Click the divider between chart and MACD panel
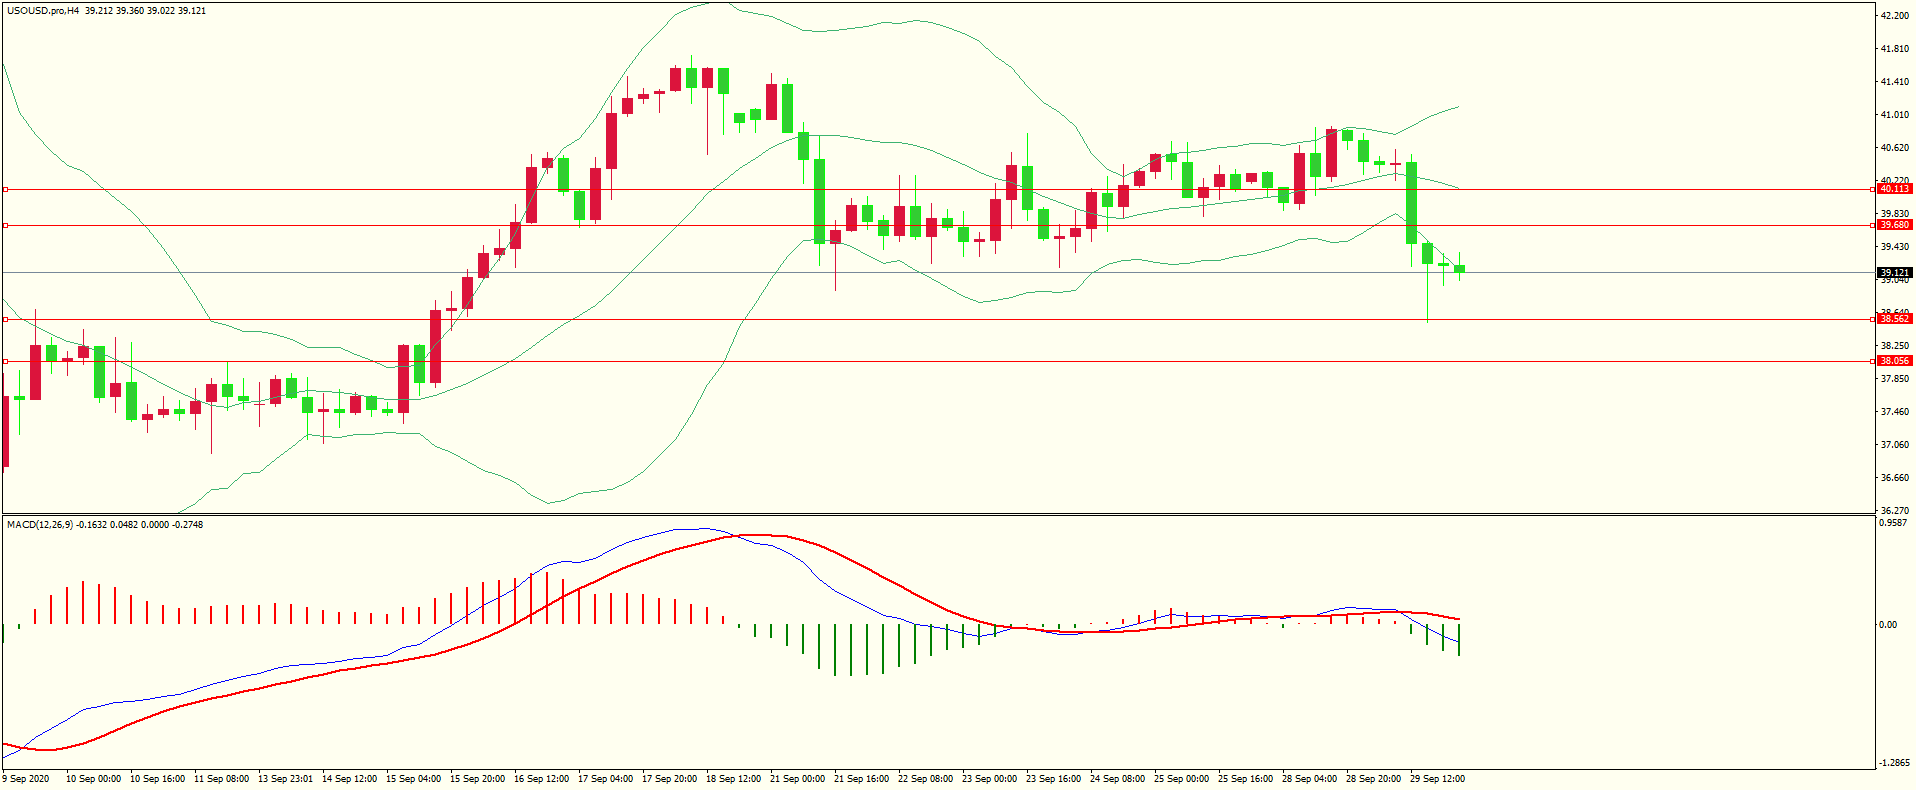This screenshot has height=790, width=1916. [937, 515]
